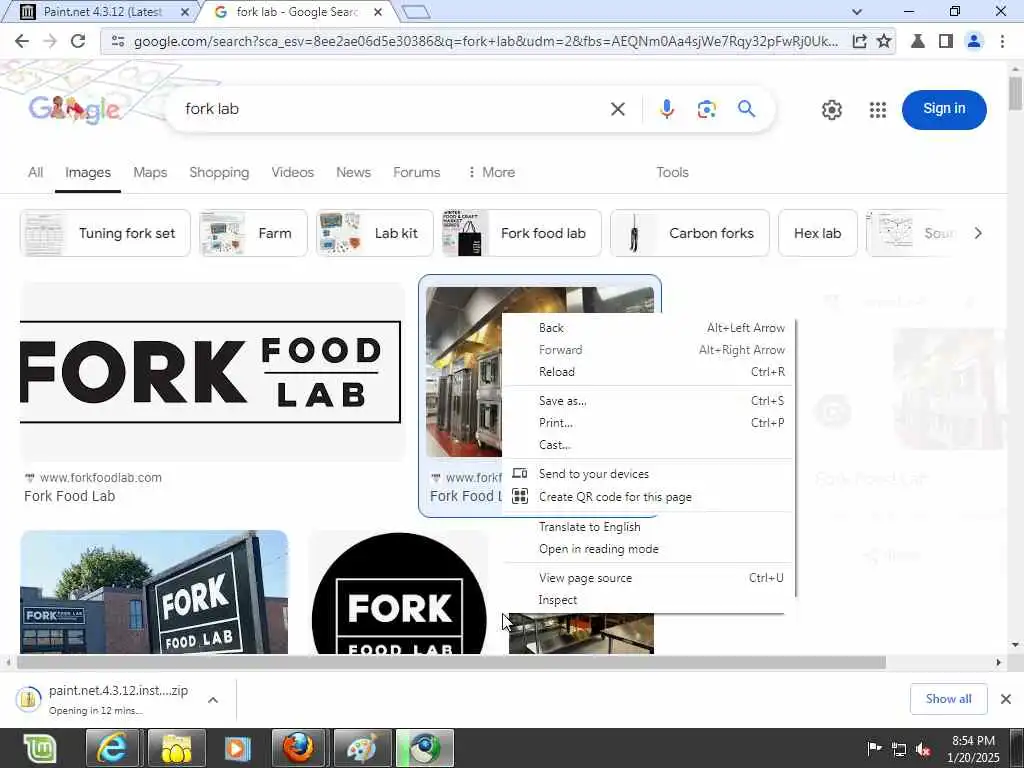Bookmark this page with the star icon
This screenshot has height=768, width=1024.
(884, 41)
